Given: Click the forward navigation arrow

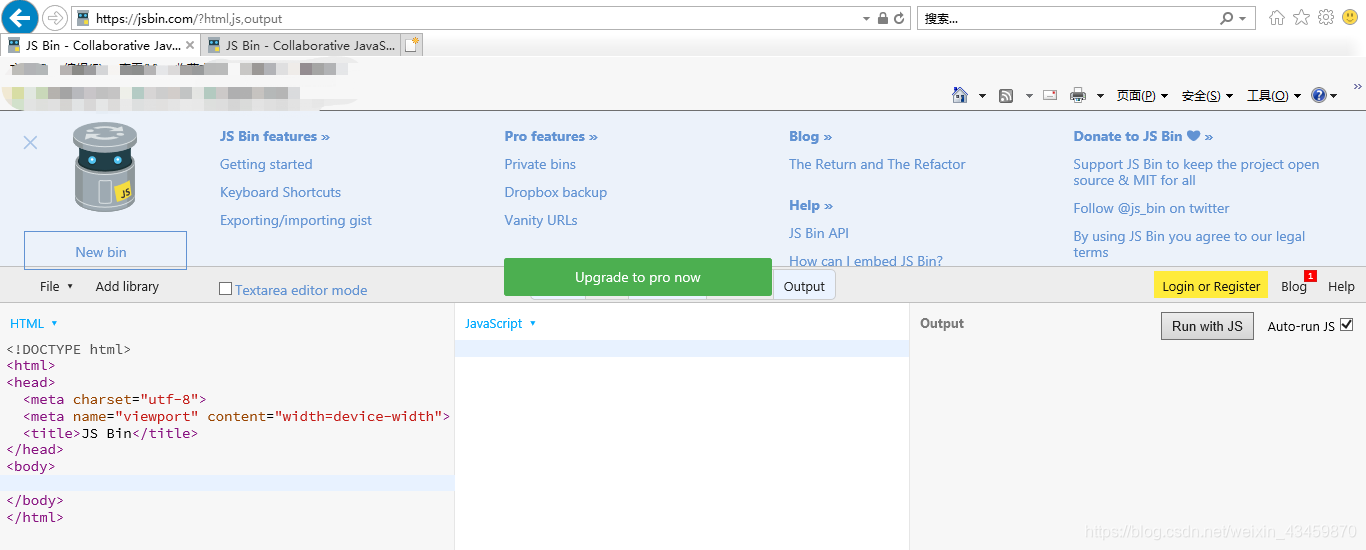Looking at the screenshot, I should tap(55, 18).
